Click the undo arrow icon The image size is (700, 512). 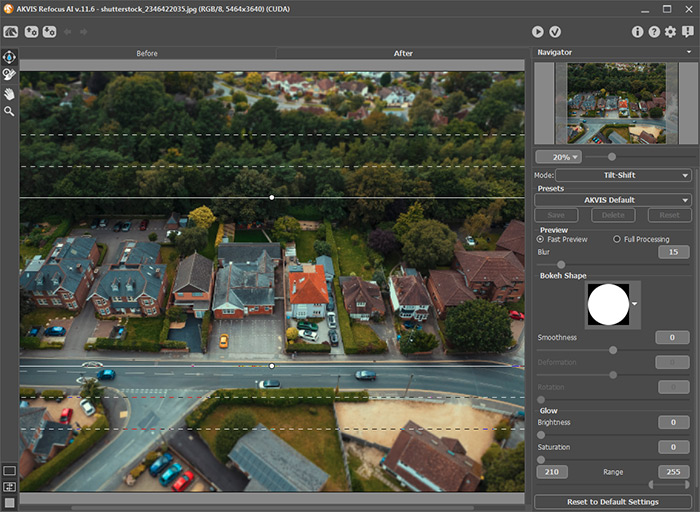coord(68,32)
